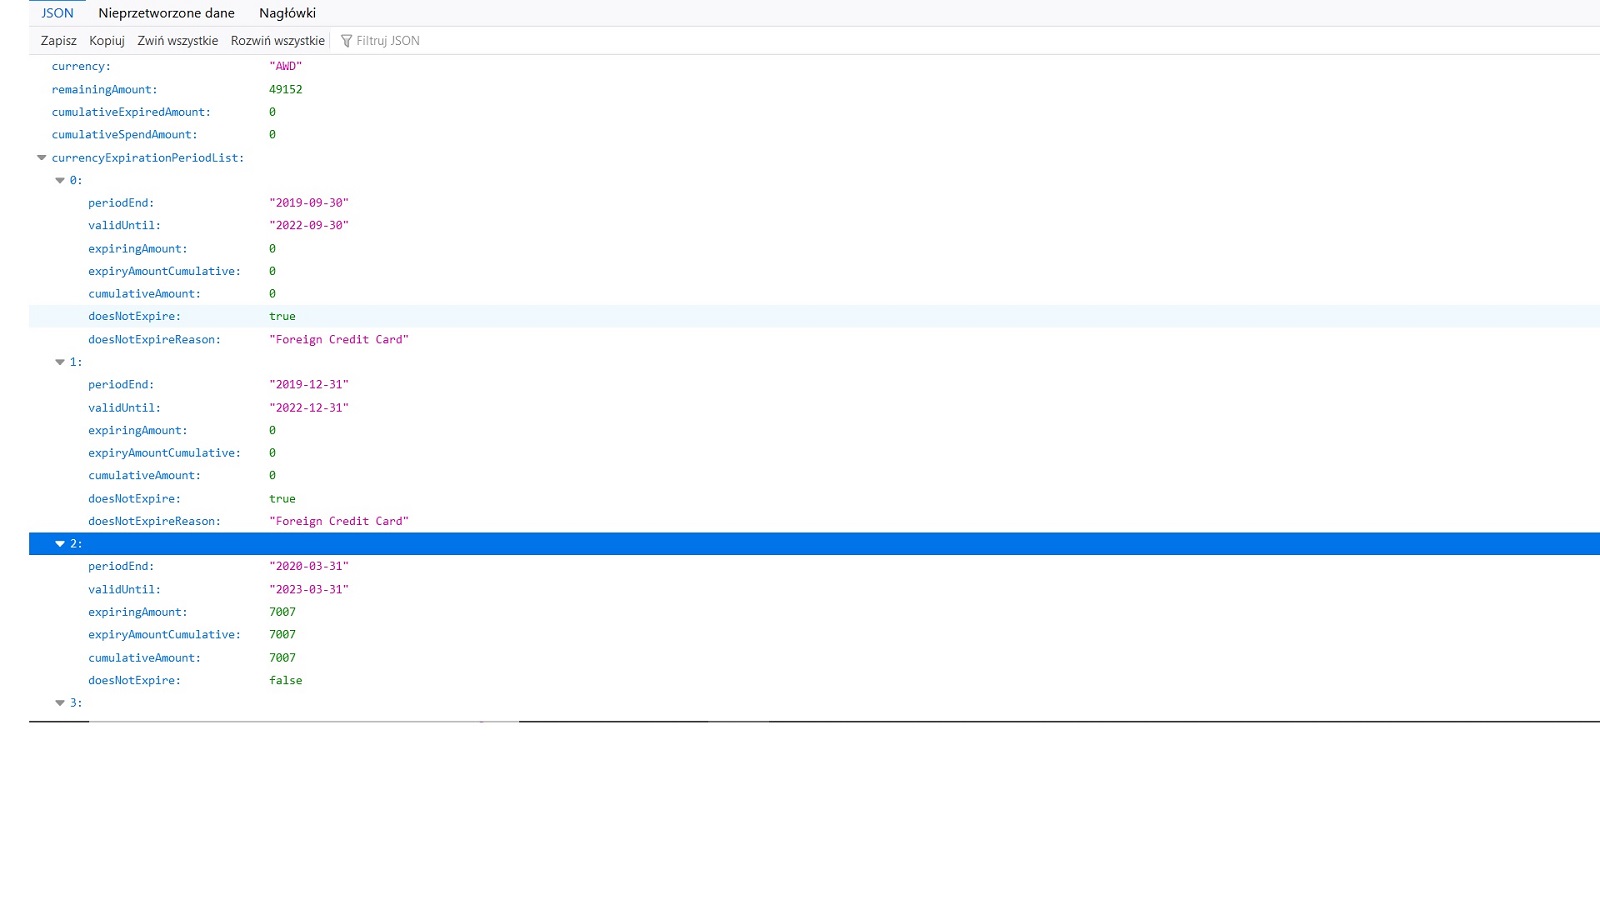Select the remainingAmount value 49152
Screen dimensions: 1600x900
(x=285, y=89)
